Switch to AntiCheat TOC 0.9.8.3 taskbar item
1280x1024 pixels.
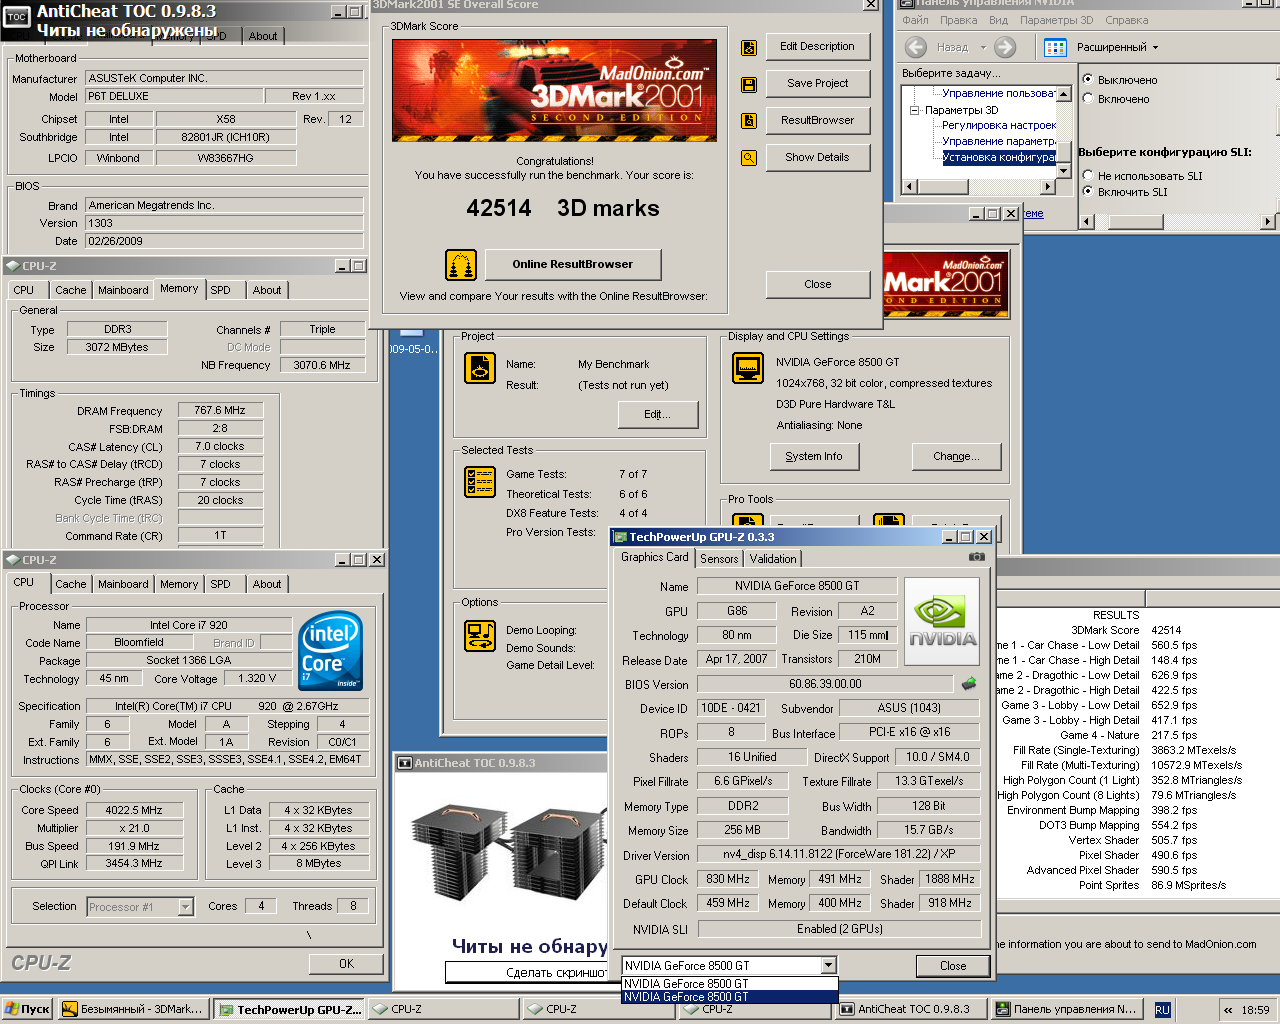pos(912,1009)
